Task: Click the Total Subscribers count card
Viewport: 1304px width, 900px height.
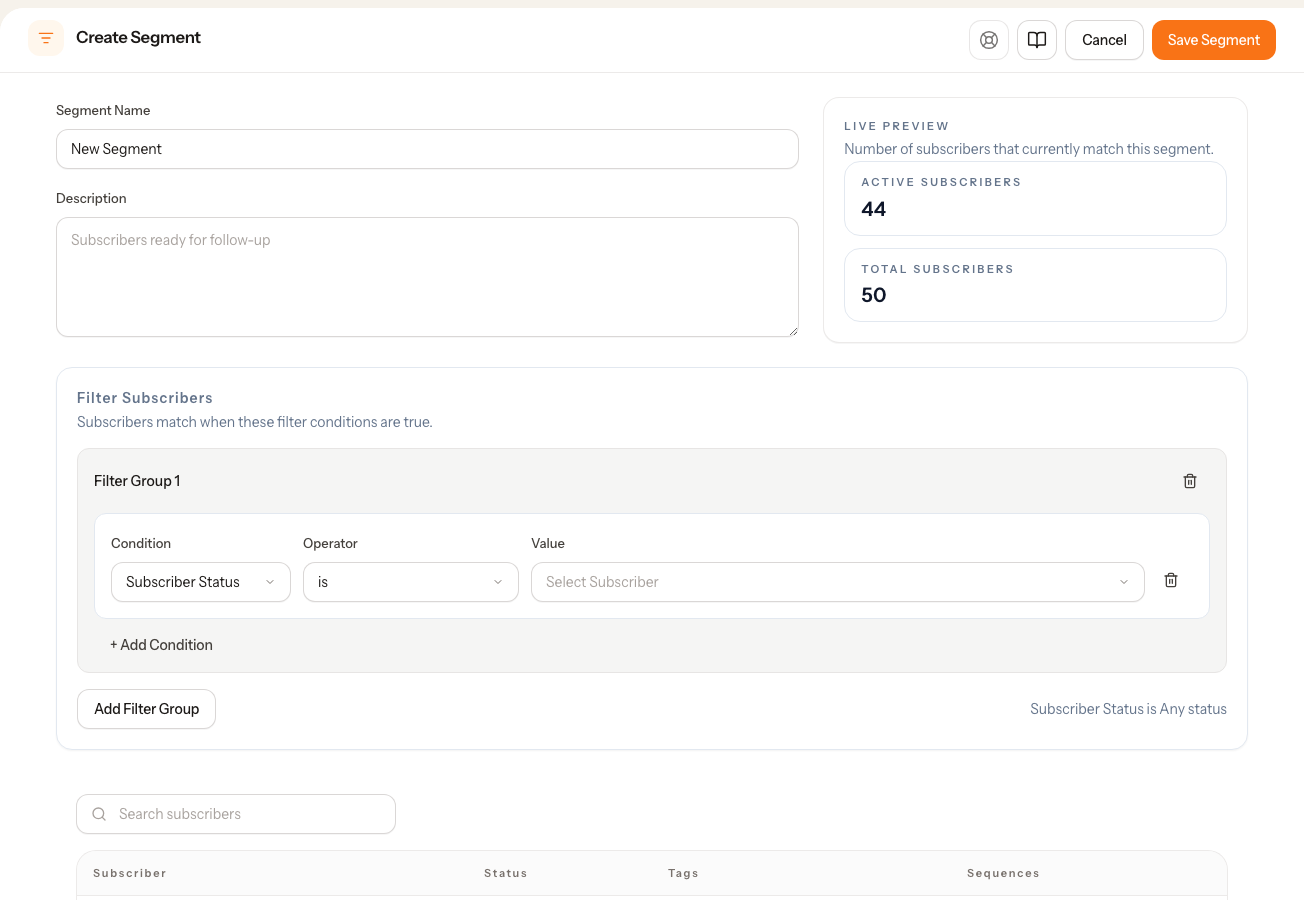Action: click(1035, 285)
